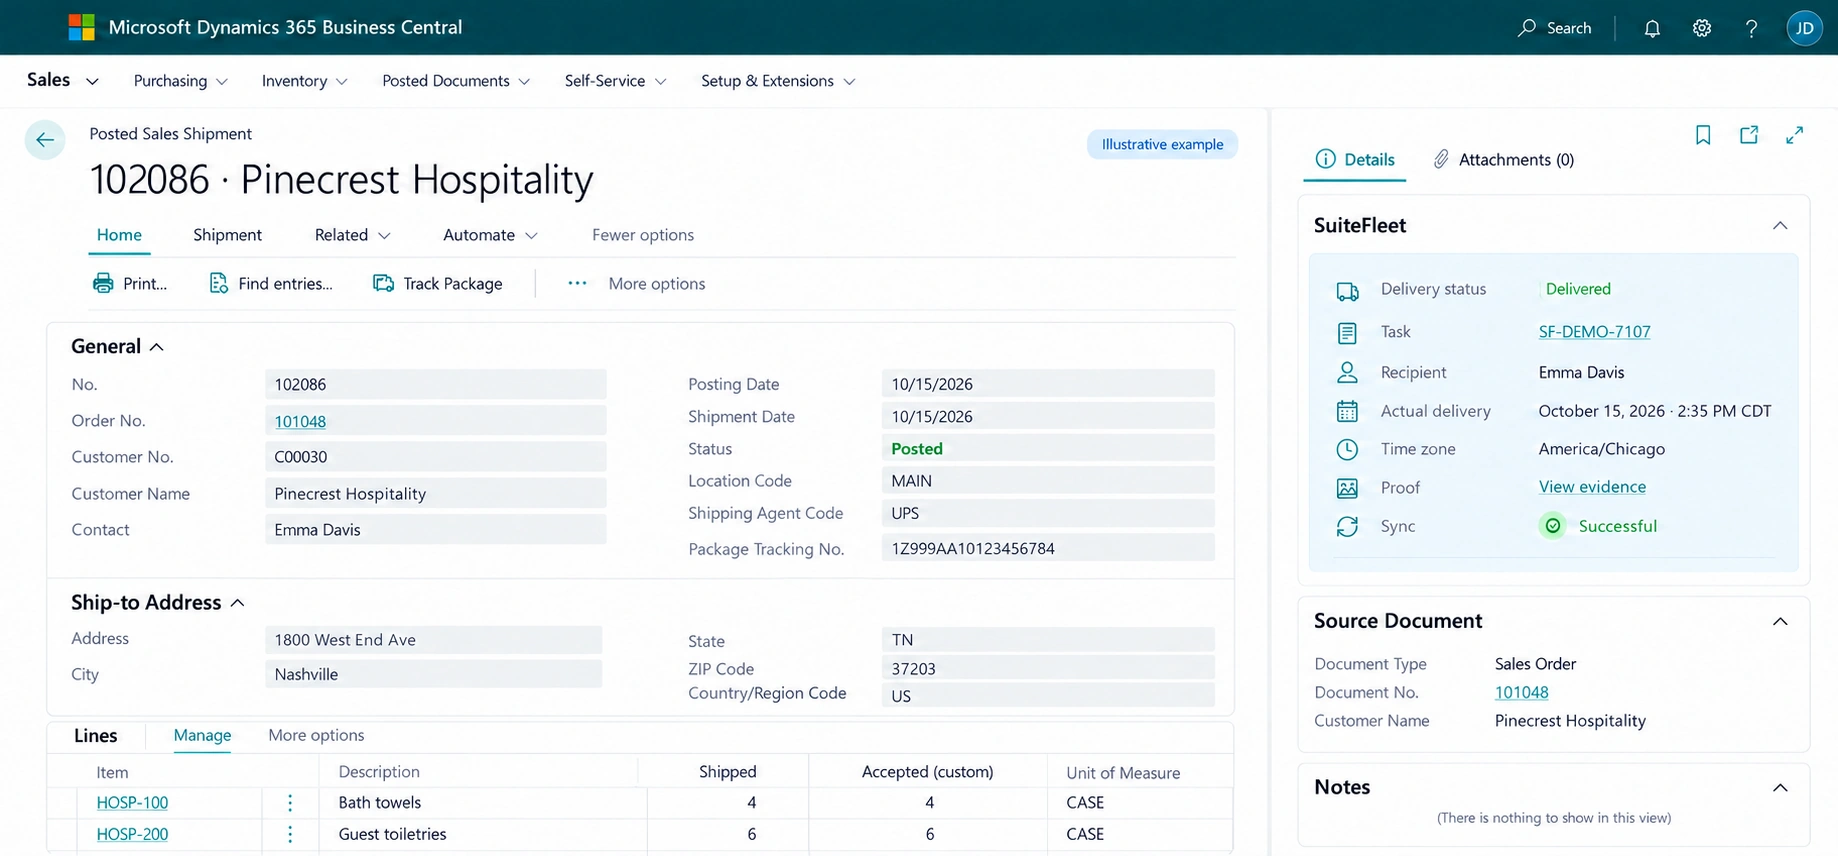Open the Posted Documents dropdown
This screenshot has width=1838, height=856.
pyautogui.click(x=456, y=81)
